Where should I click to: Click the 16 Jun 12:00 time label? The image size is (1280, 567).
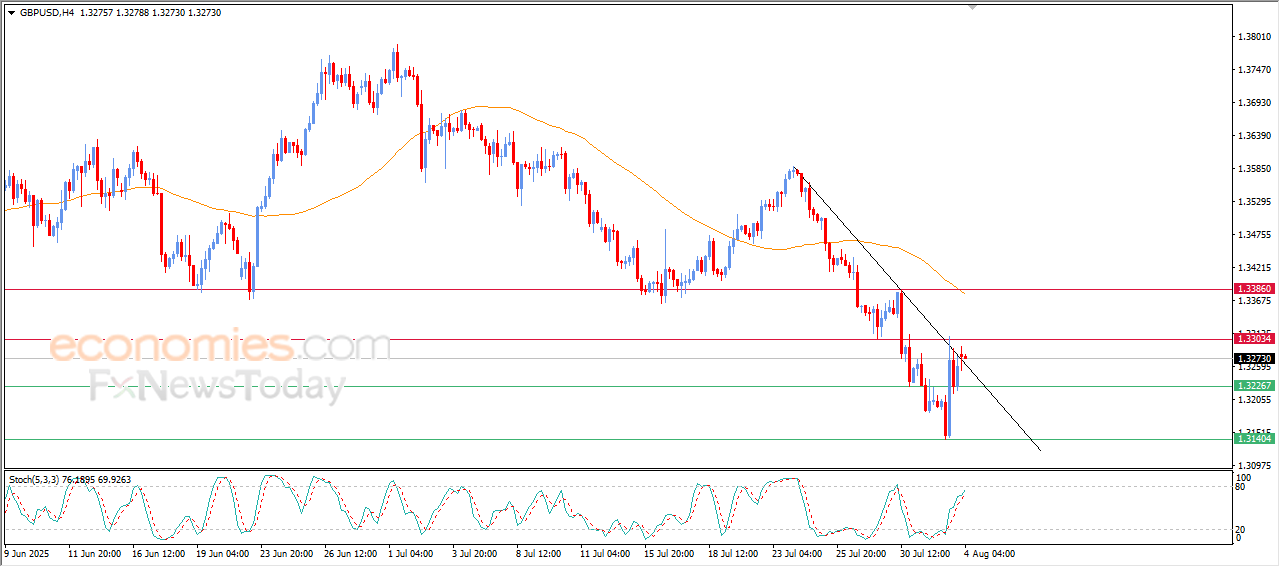click(158, 552)
